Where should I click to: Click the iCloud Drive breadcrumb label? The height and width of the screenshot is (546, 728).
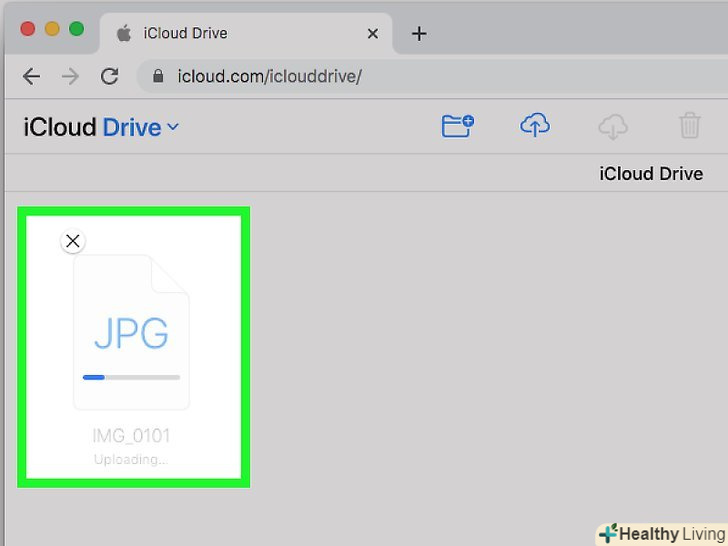(x=651, y=174)
